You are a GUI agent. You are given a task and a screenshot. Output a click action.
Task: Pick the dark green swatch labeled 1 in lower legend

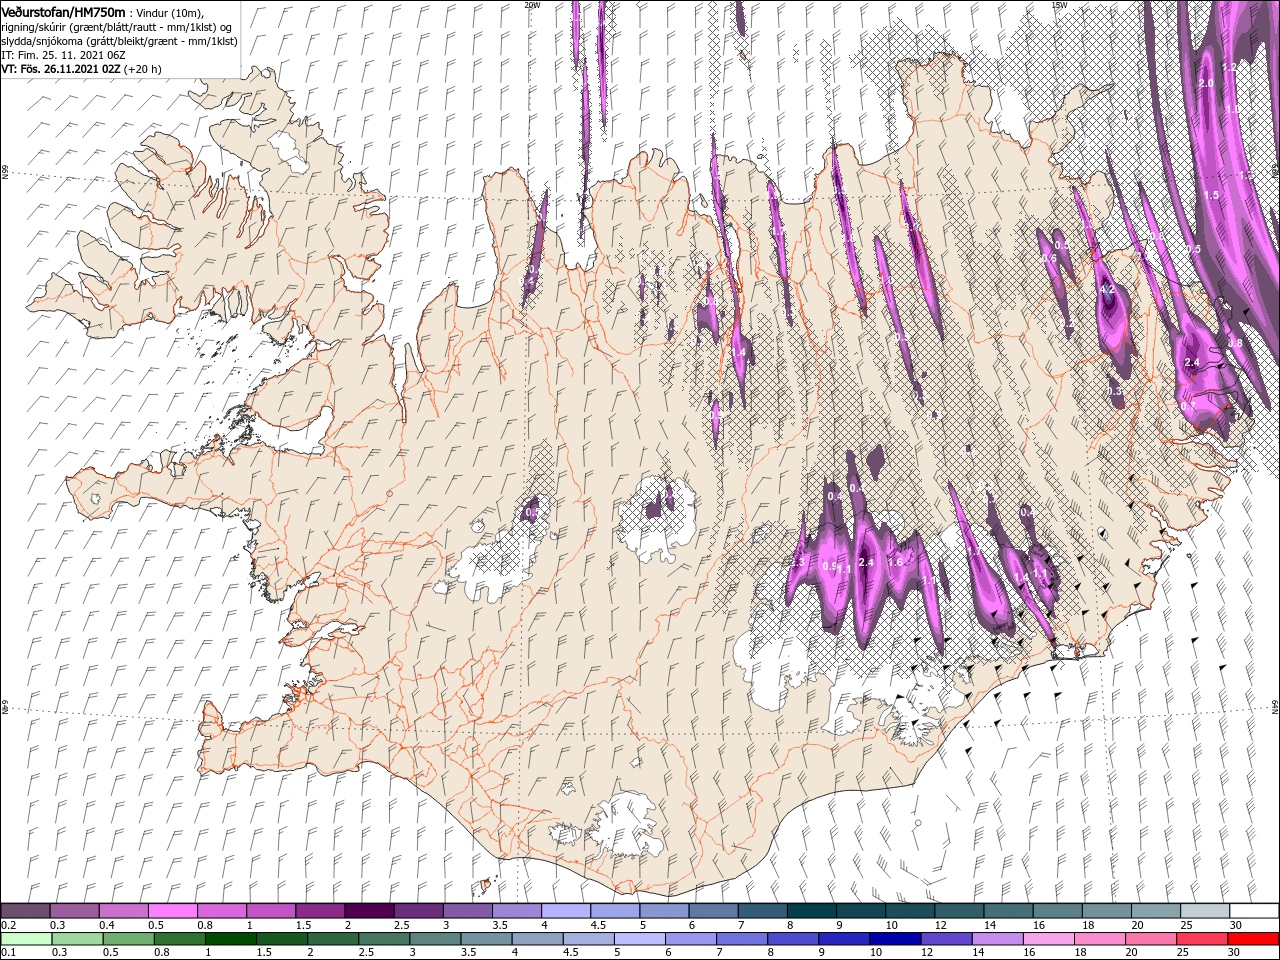click(228, 939)
